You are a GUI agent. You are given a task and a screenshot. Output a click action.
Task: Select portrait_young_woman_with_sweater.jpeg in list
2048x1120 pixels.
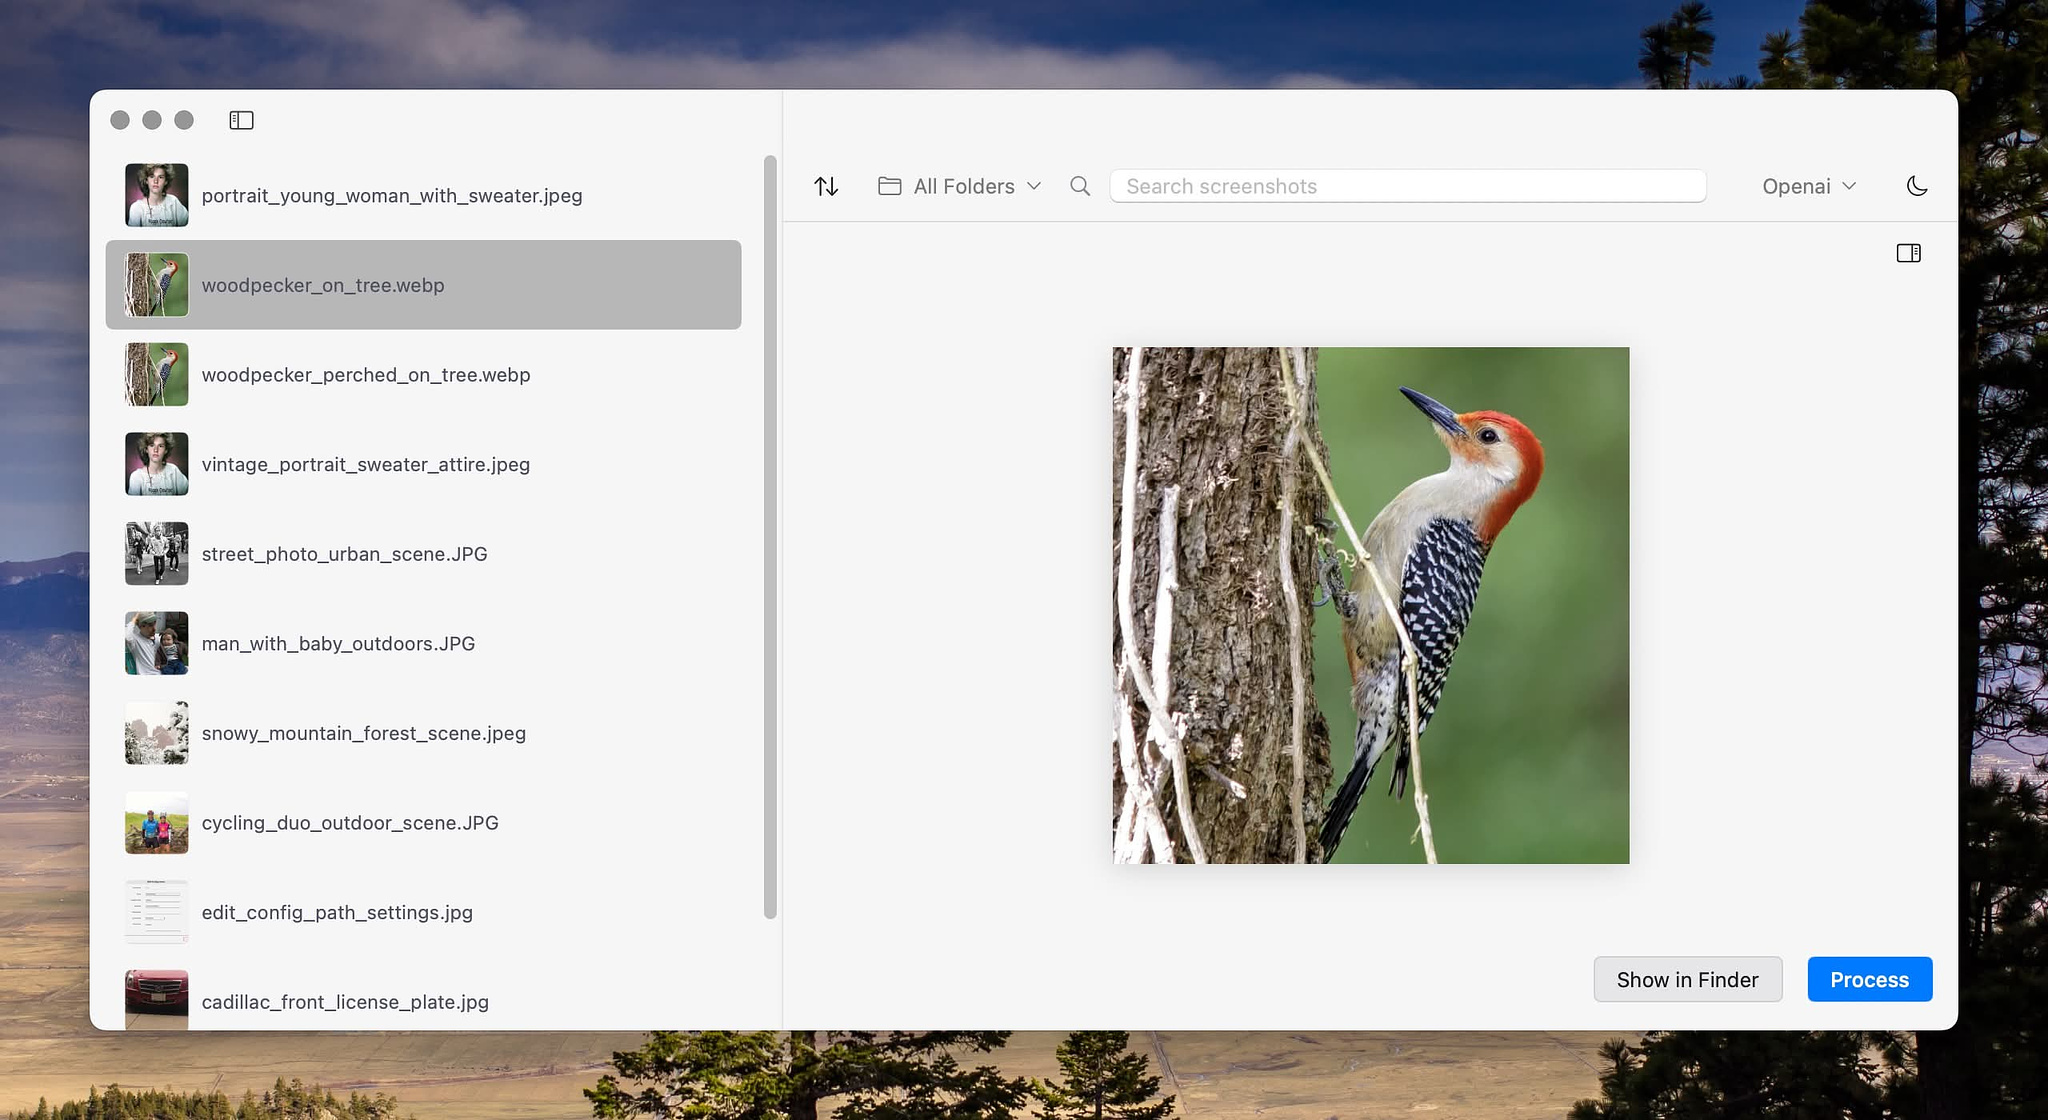(391, 195)
